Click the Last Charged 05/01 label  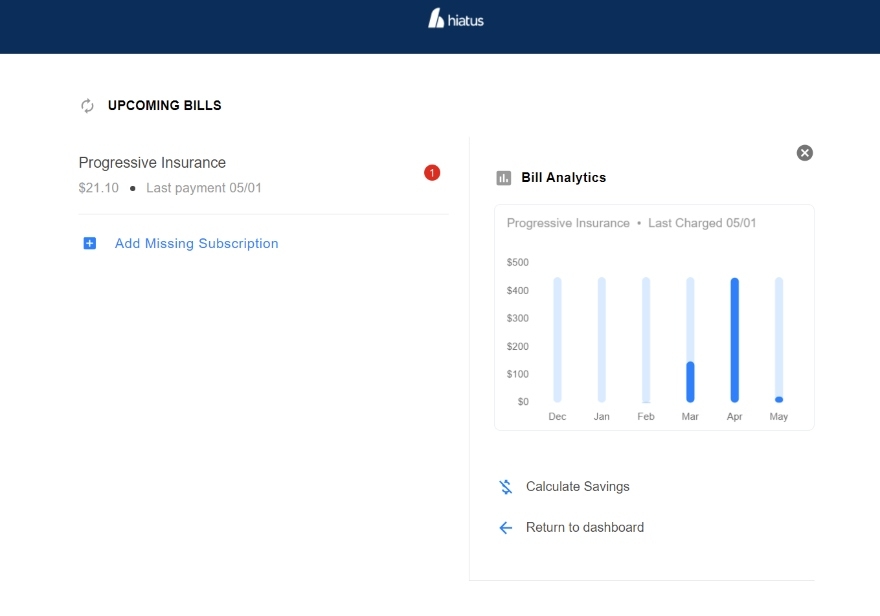702,223
